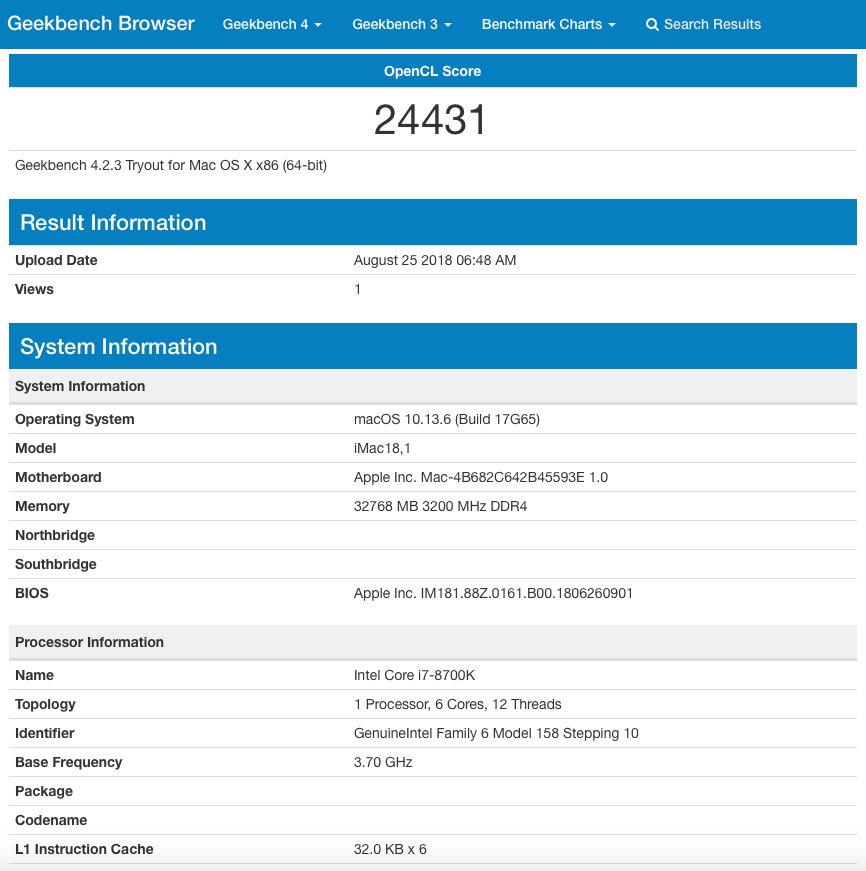866x871 pixels.
Task: Click the Model row label
Action: click(x=36, y=448)
